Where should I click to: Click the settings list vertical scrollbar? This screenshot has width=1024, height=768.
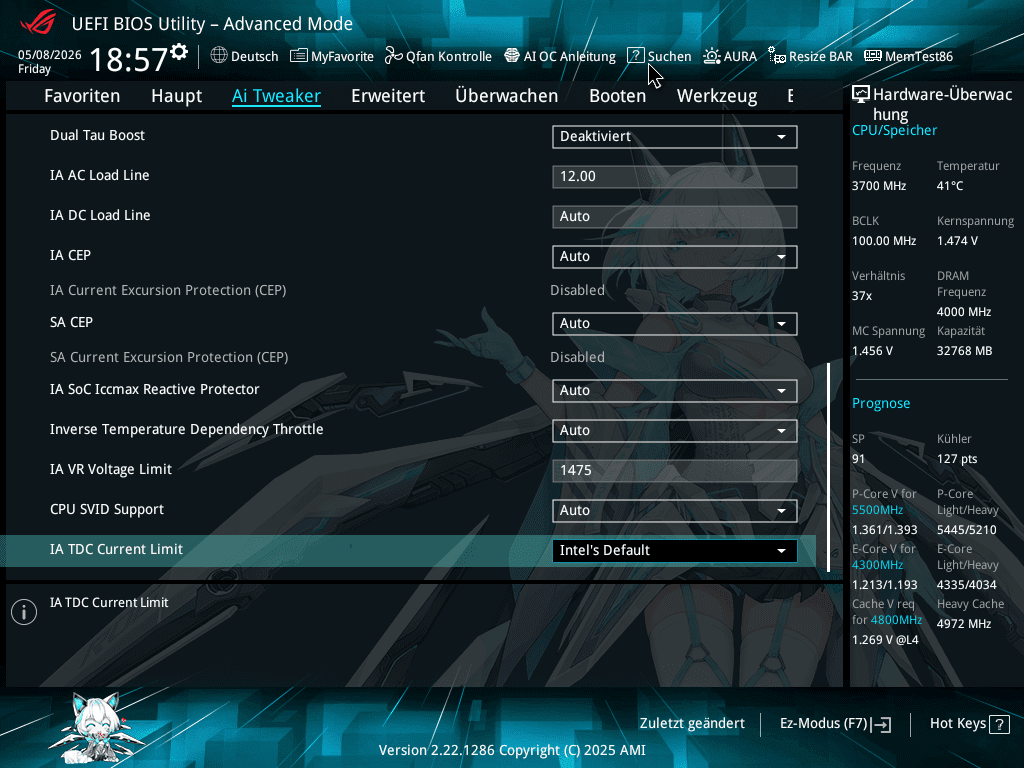[829, 467]
